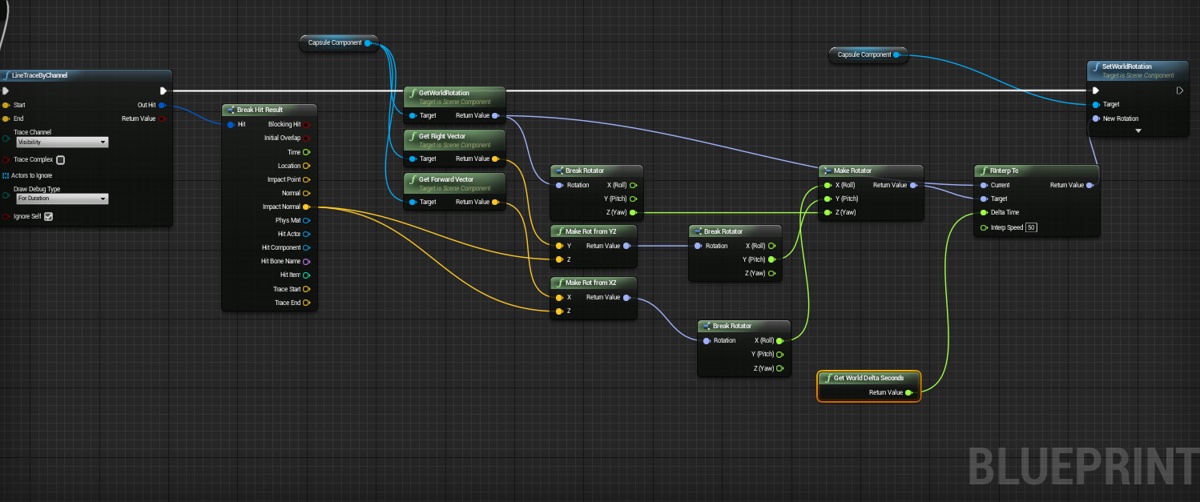Click the Return Value pin of Get World Delta Seconds
Screen dimensions: 1200x502
908,392
